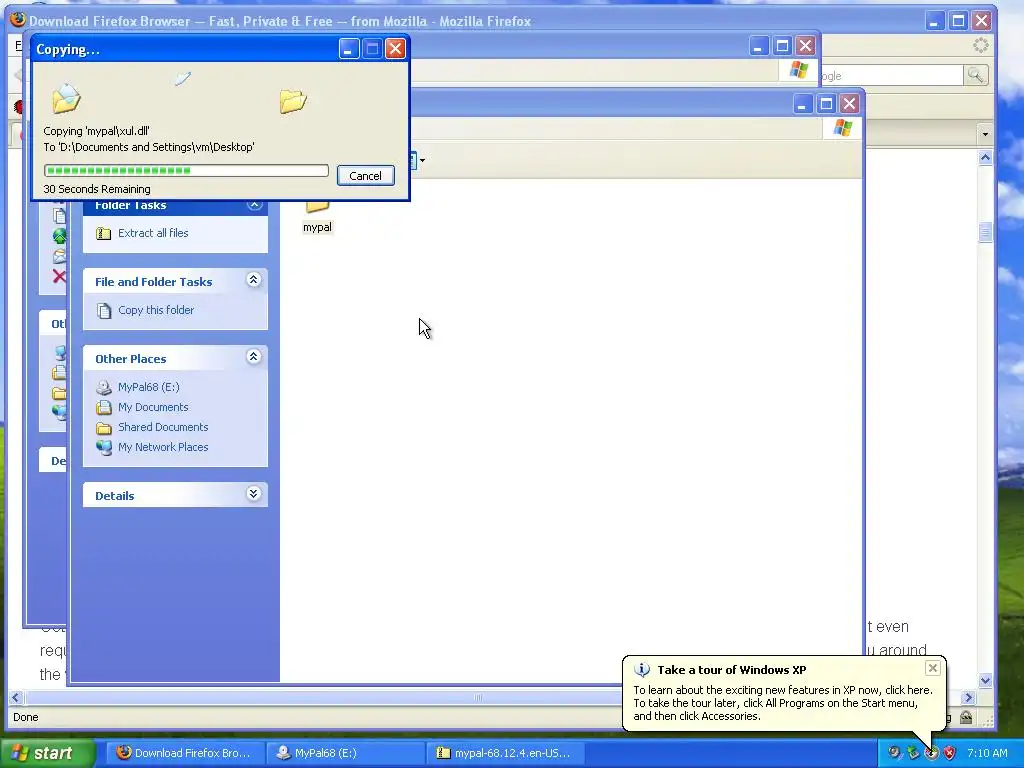Image resolution: width=1024 pixels, height=768 pixels.
Task: Click the My Documents folder icon
Action: tap(103, 408)
